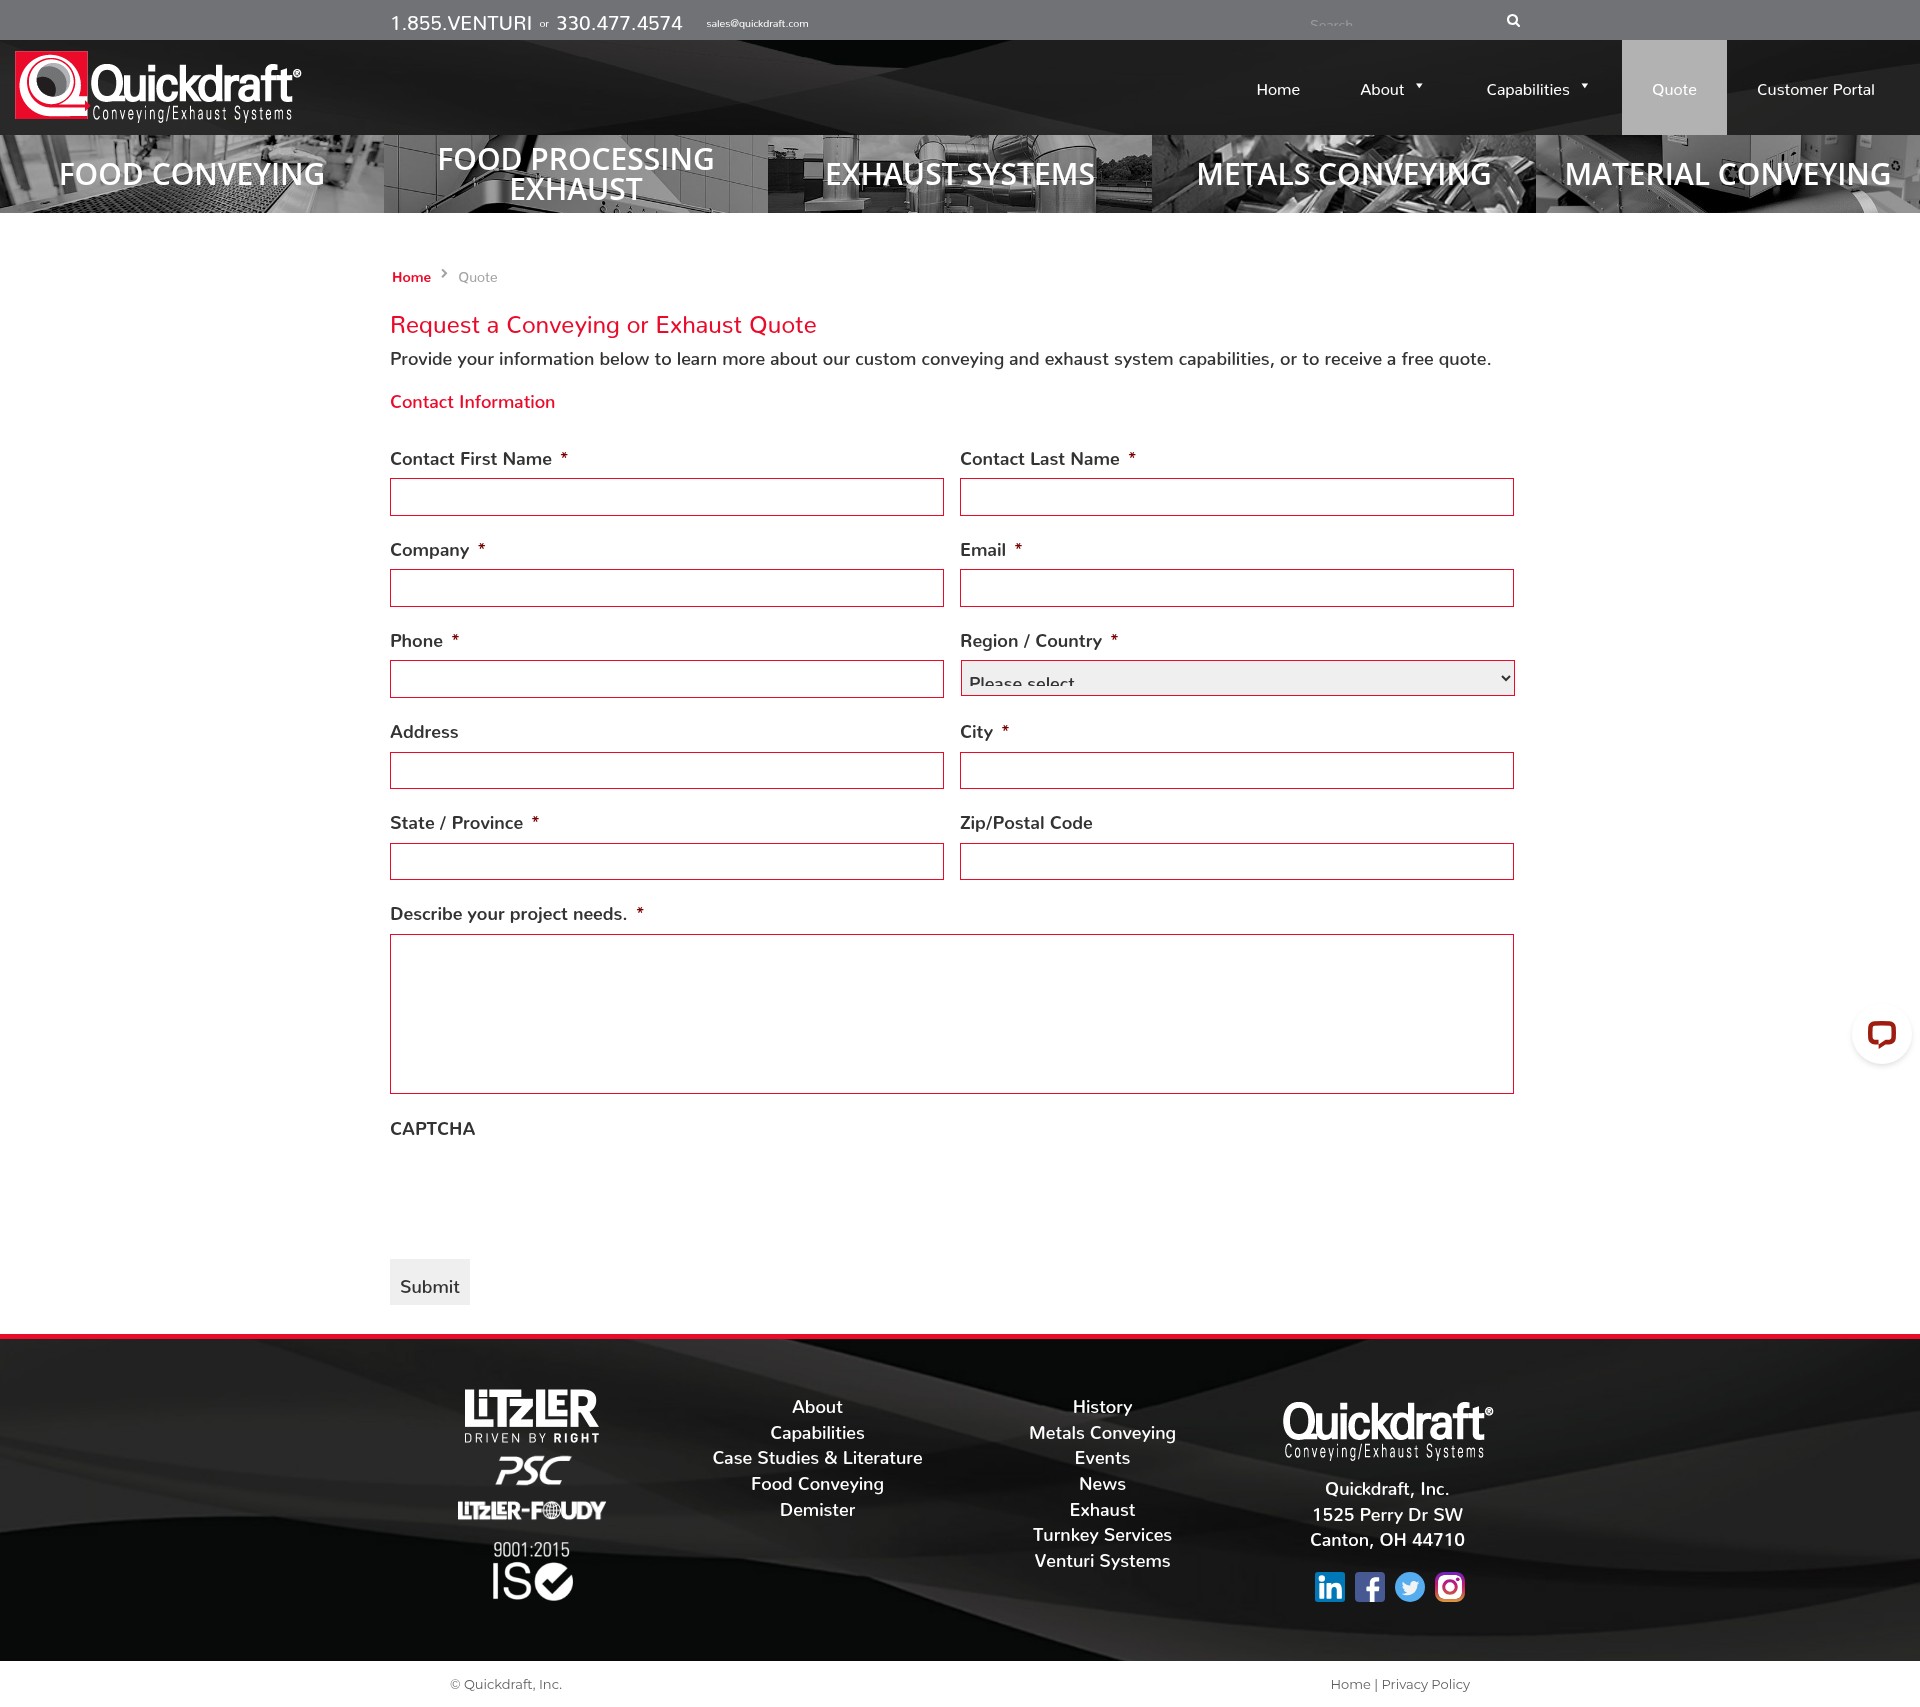Click the sales@quickdraft.com email link
The width and height of the screenshot is (1920, 1707).
click(x=757, y=24)
